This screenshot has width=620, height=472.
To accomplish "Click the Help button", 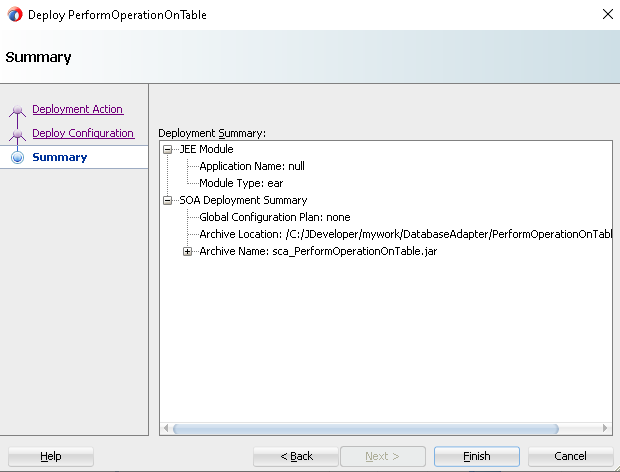I will (x=51, y=456).
